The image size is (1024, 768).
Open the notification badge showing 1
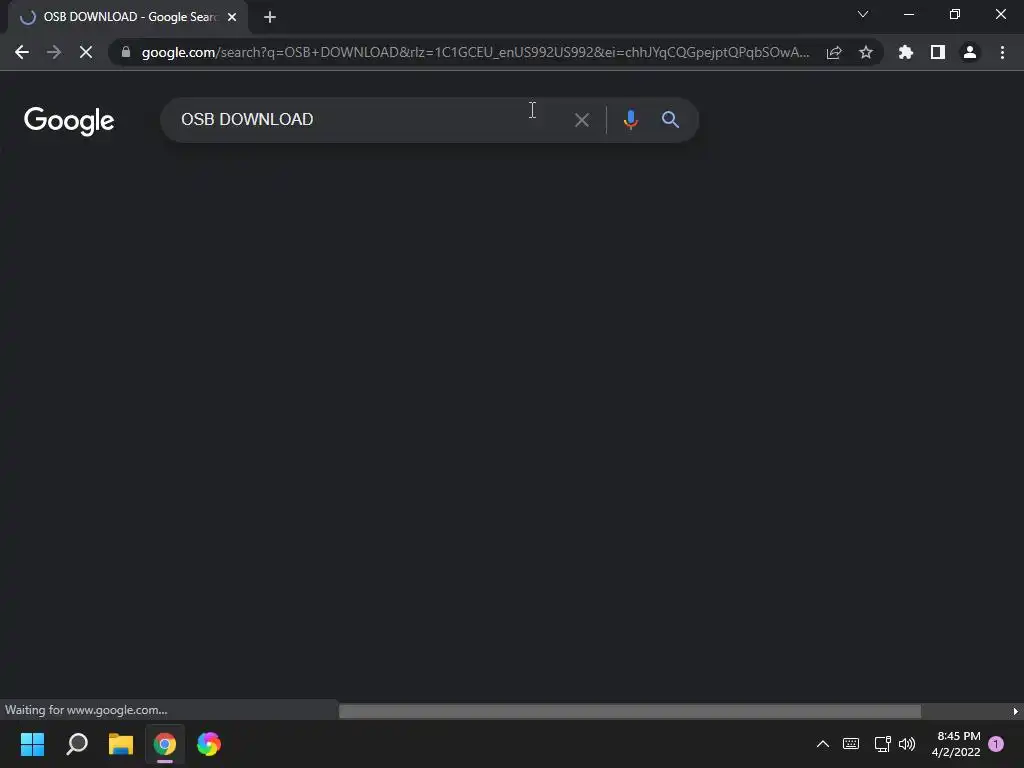coord(996,744)
